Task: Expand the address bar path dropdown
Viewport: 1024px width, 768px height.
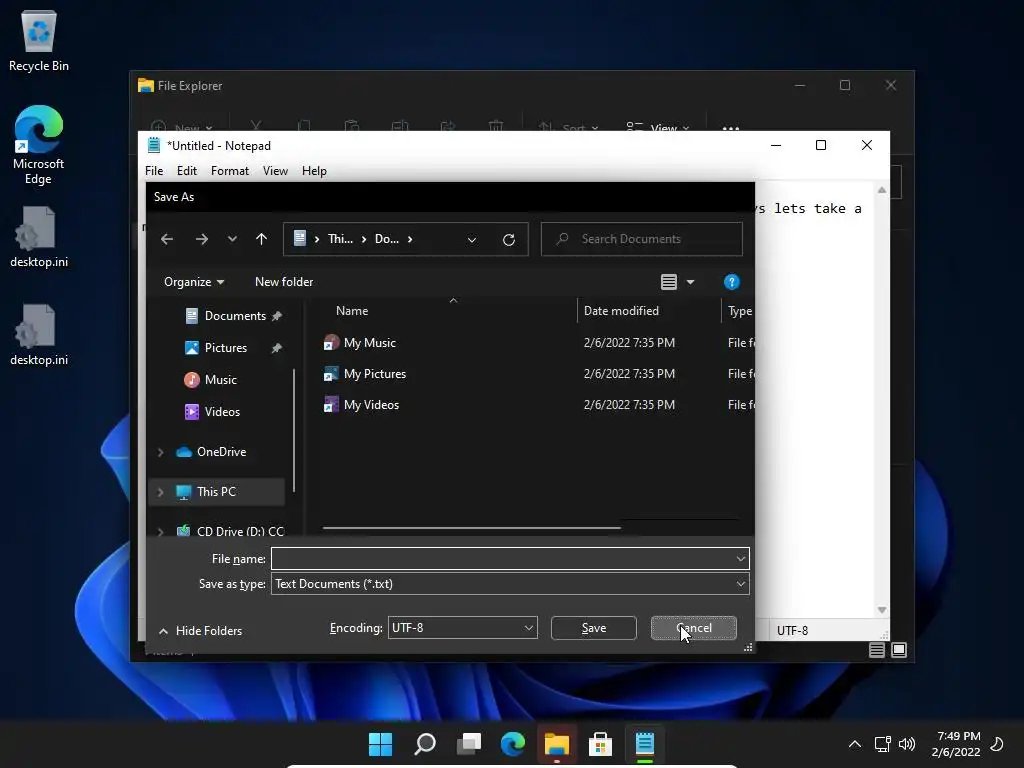Action: [x=472, y=240]
